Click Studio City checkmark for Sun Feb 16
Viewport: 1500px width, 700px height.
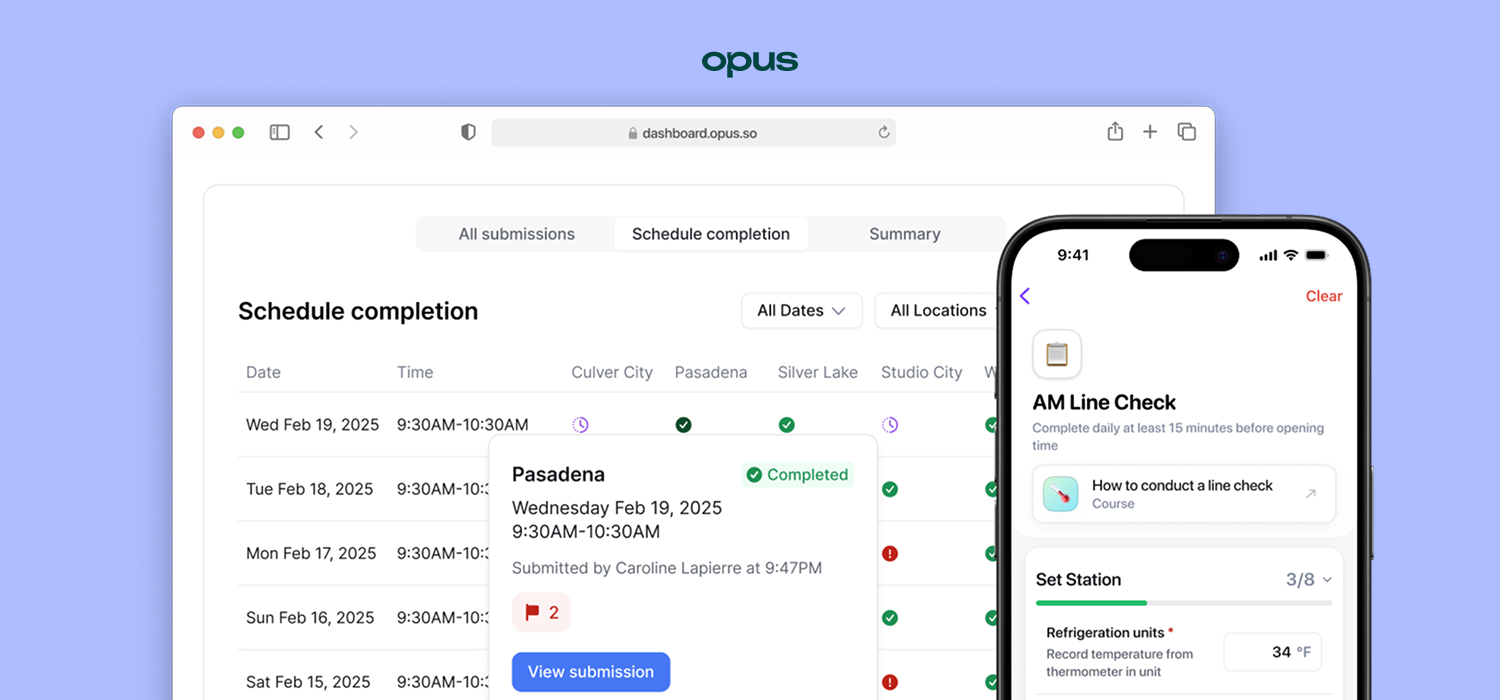tap(890, 618)
